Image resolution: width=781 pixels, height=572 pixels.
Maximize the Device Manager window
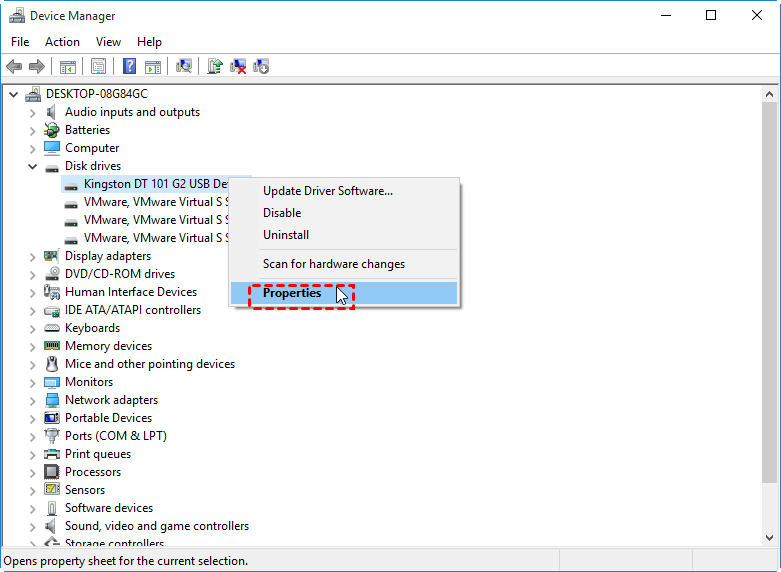point(711,15)
